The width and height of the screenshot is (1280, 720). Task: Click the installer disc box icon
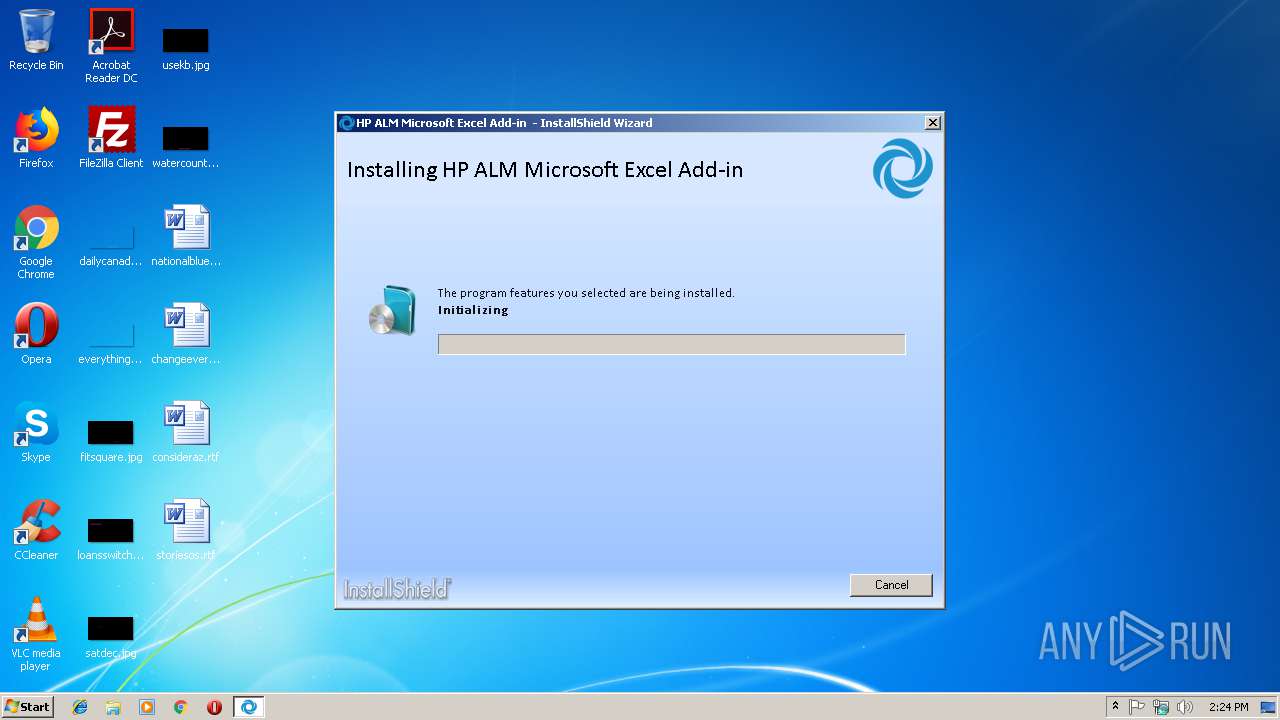[x=392, y=310]
